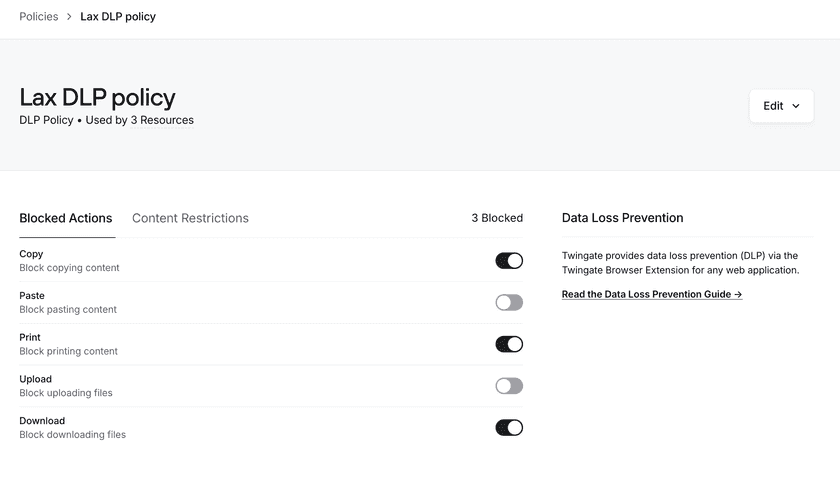Switch to the Content Restrictions tab
The width and height of the screenshot is (840, 480).
(x=190, y=218)
